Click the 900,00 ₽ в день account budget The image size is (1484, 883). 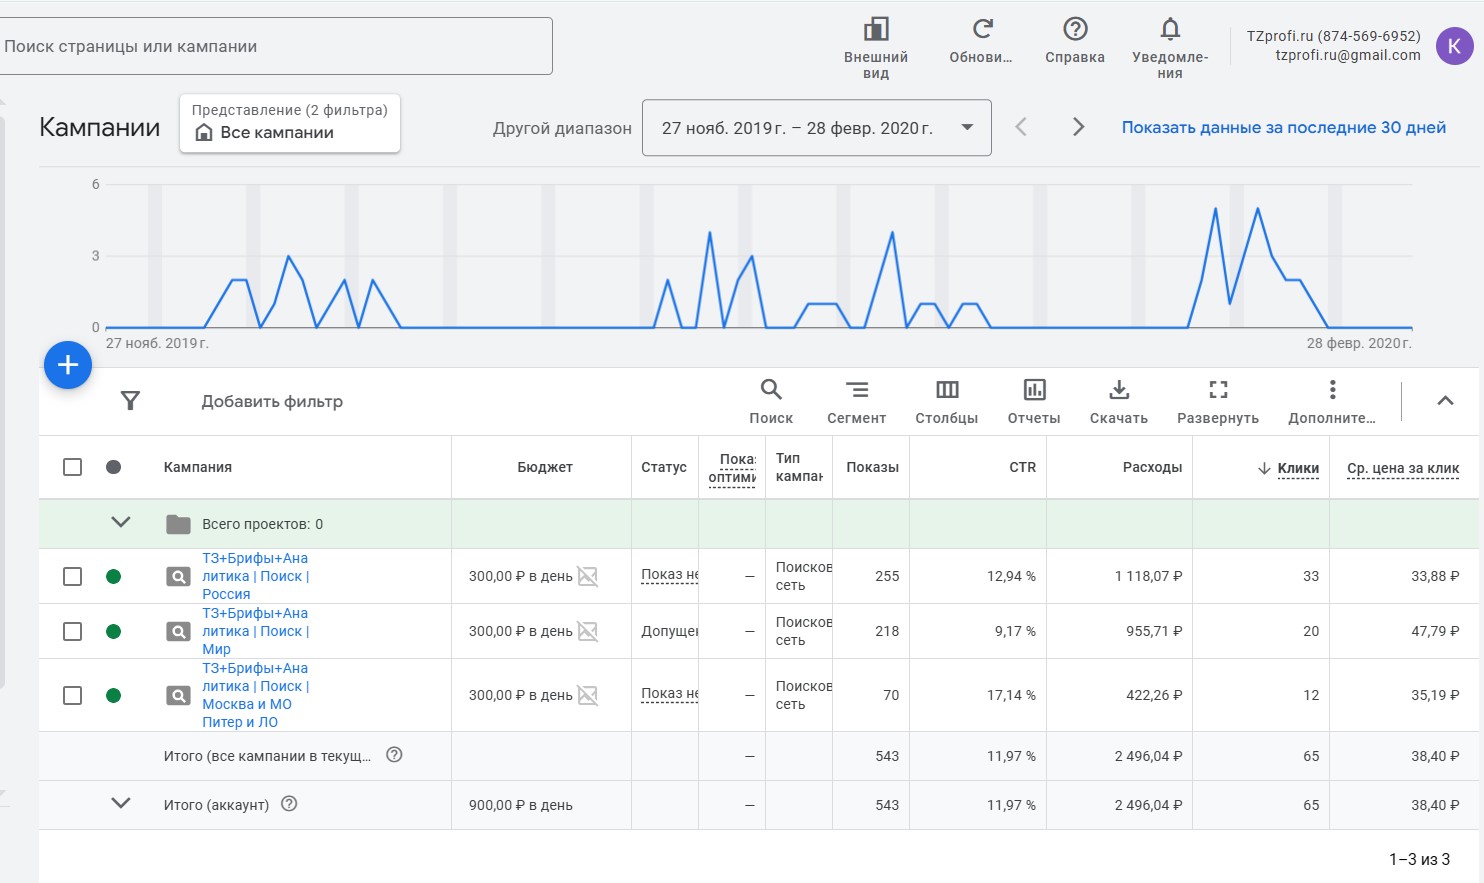(520, 805)
